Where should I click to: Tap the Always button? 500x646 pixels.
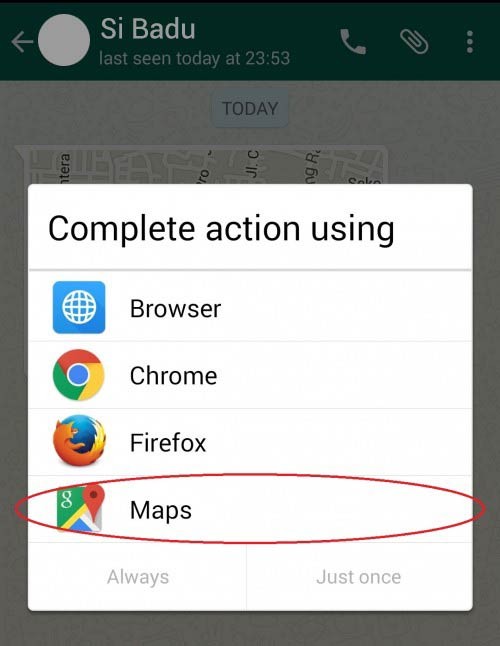[x=138, y=577]
